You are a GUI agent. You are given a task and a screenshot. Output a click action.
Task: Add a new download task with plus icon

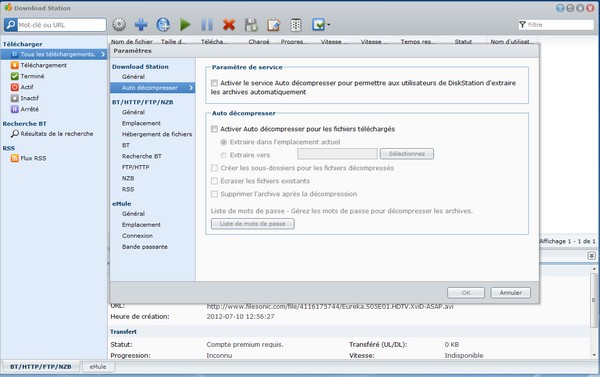(141, 24)
